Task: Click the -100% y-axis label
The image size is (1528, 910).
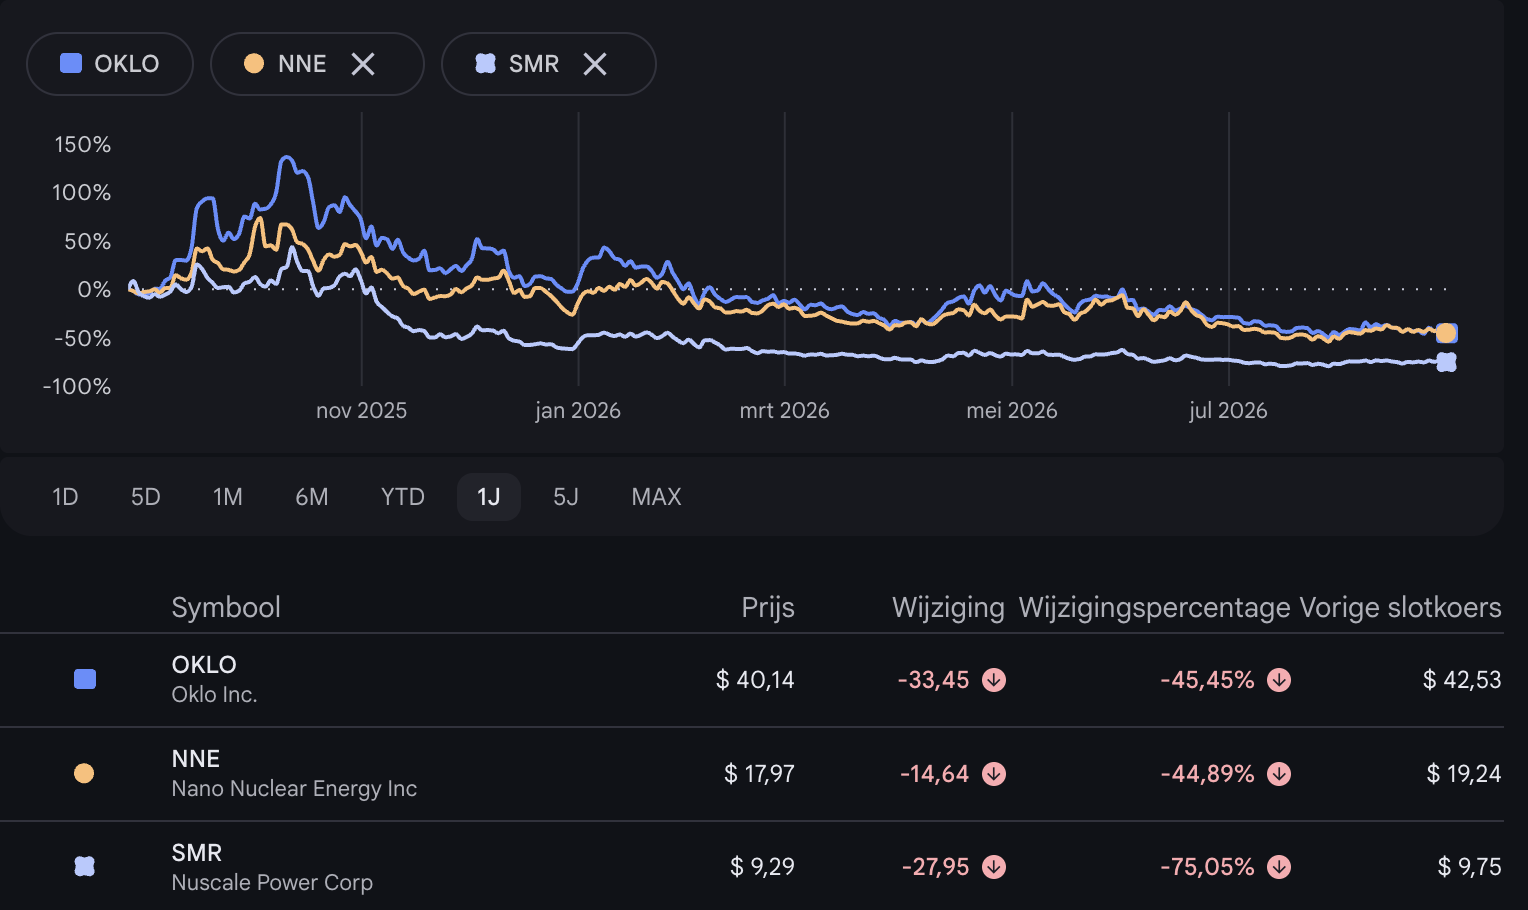Action: click(77, 387)
